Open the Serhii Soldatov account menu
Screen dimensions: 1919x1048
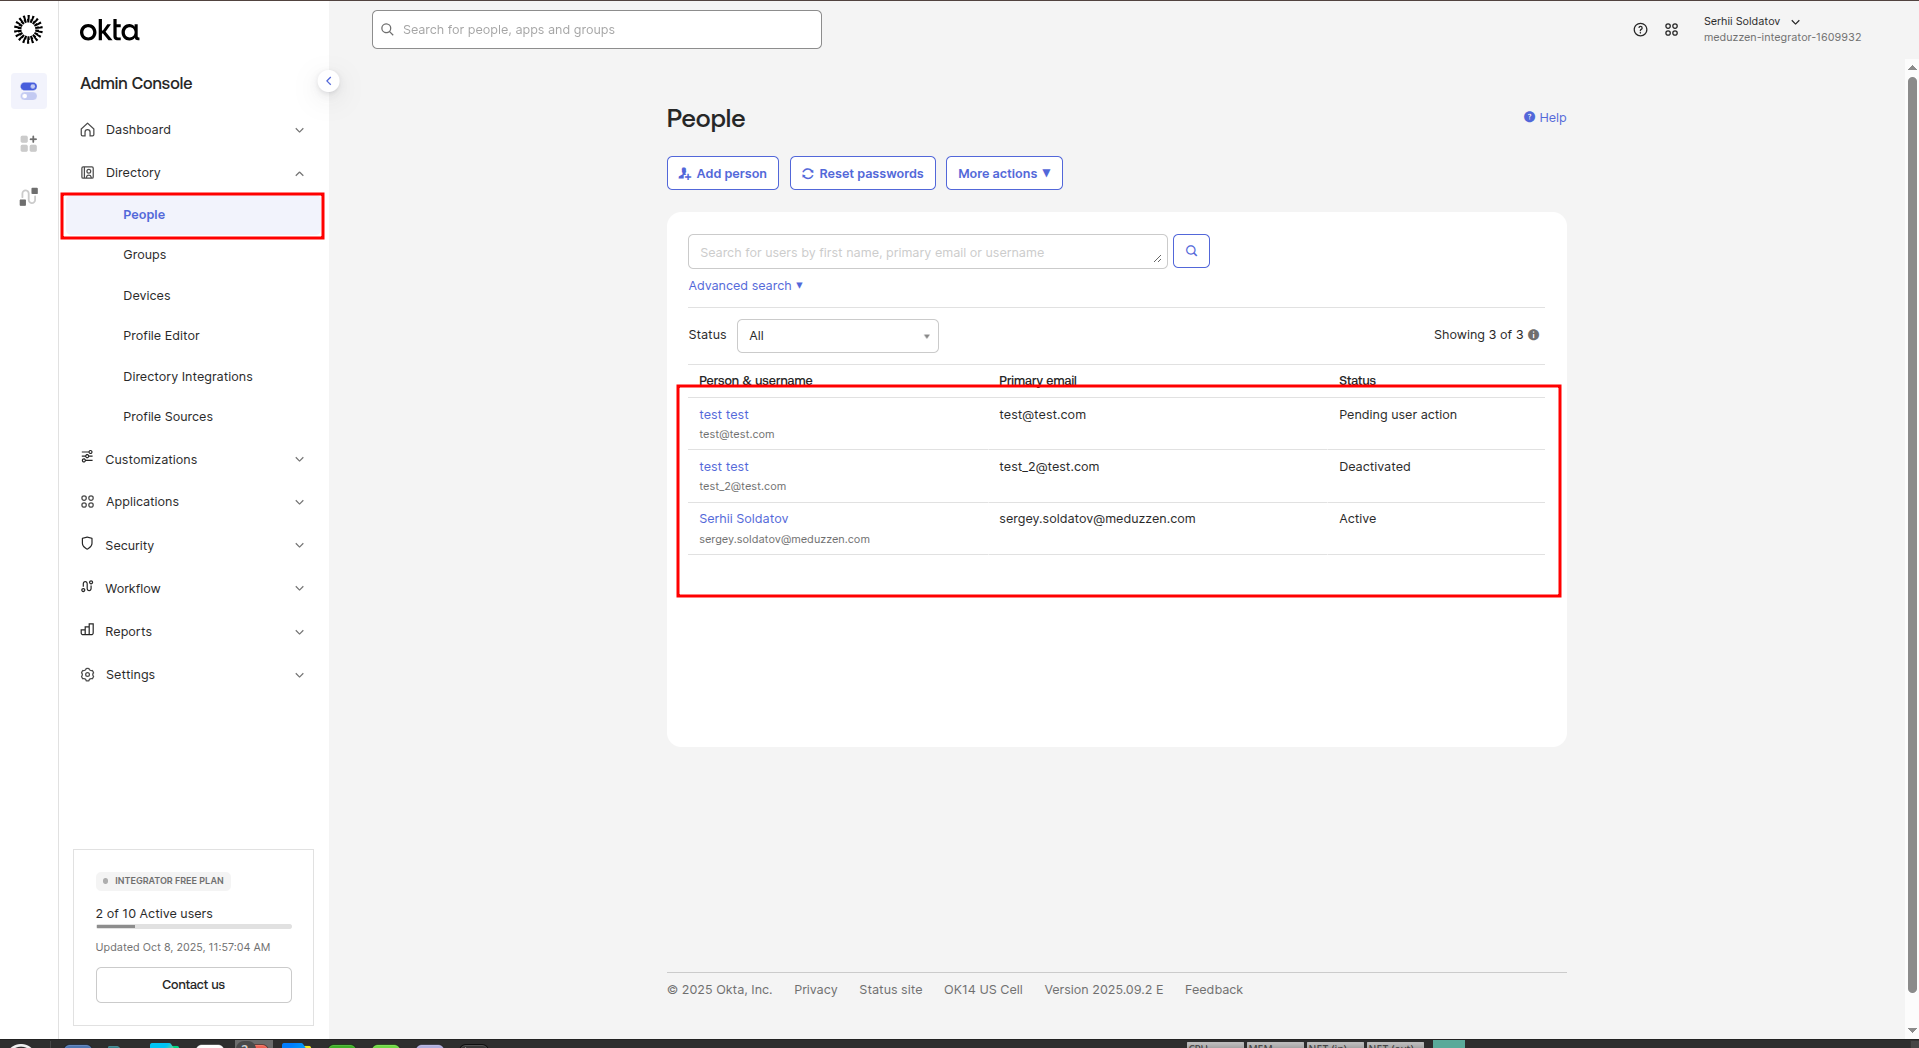pos(1782,29)
